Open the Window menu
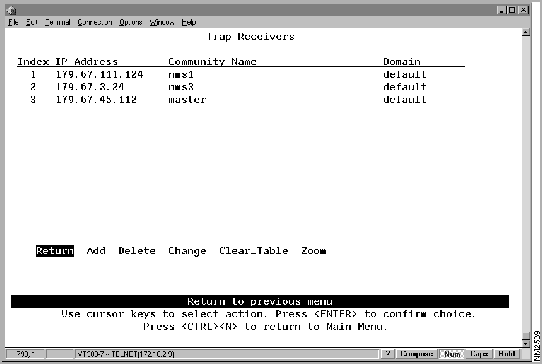542x364 pixels. point(162,22)
